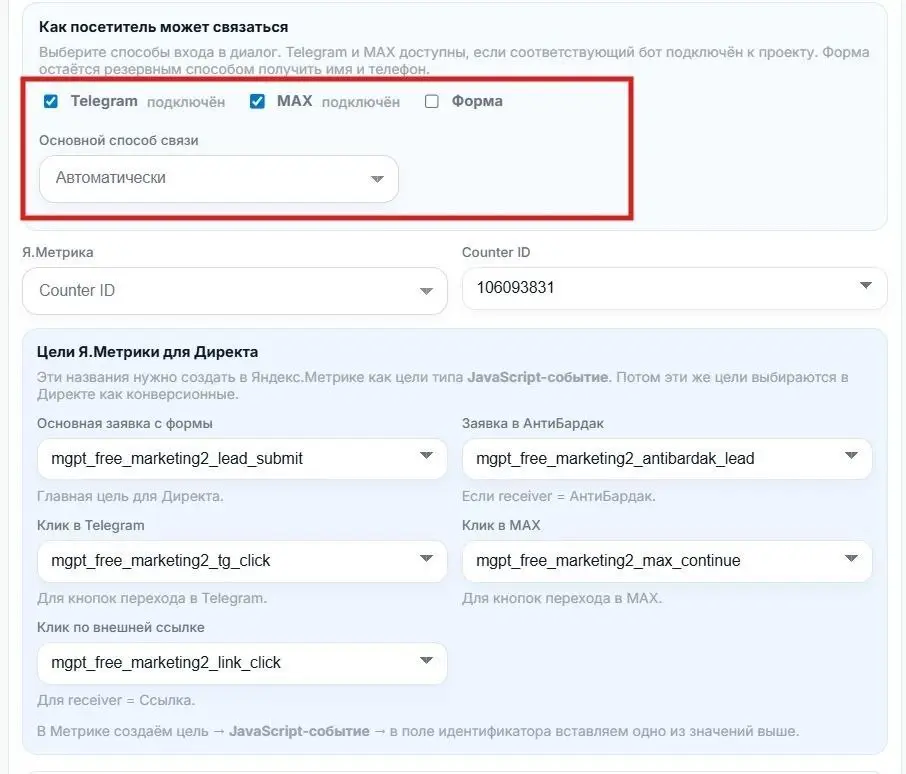This screenshot has height=774, width=906.
Task: Click 'Клик по внешней ссылке' label
Action: coord(121,628)
